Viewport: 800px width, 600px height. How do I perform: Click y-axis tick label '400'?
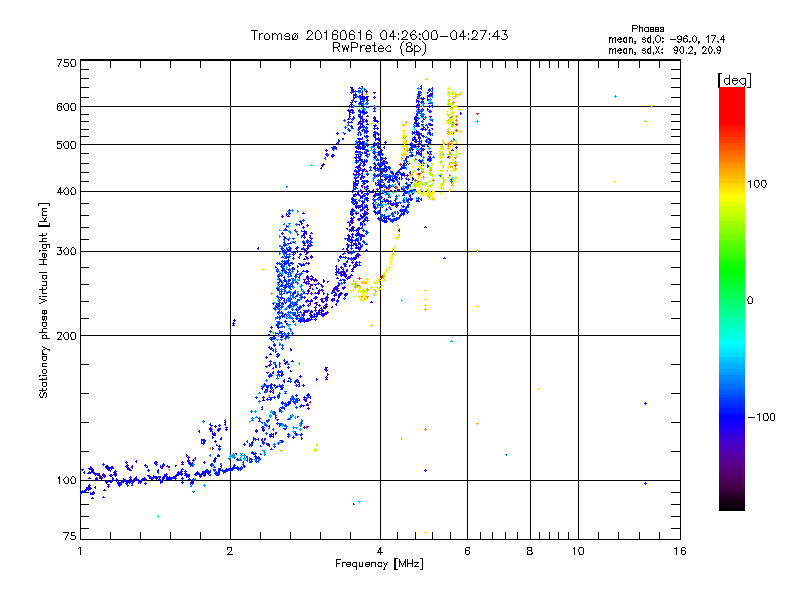[x=66, y=191]
